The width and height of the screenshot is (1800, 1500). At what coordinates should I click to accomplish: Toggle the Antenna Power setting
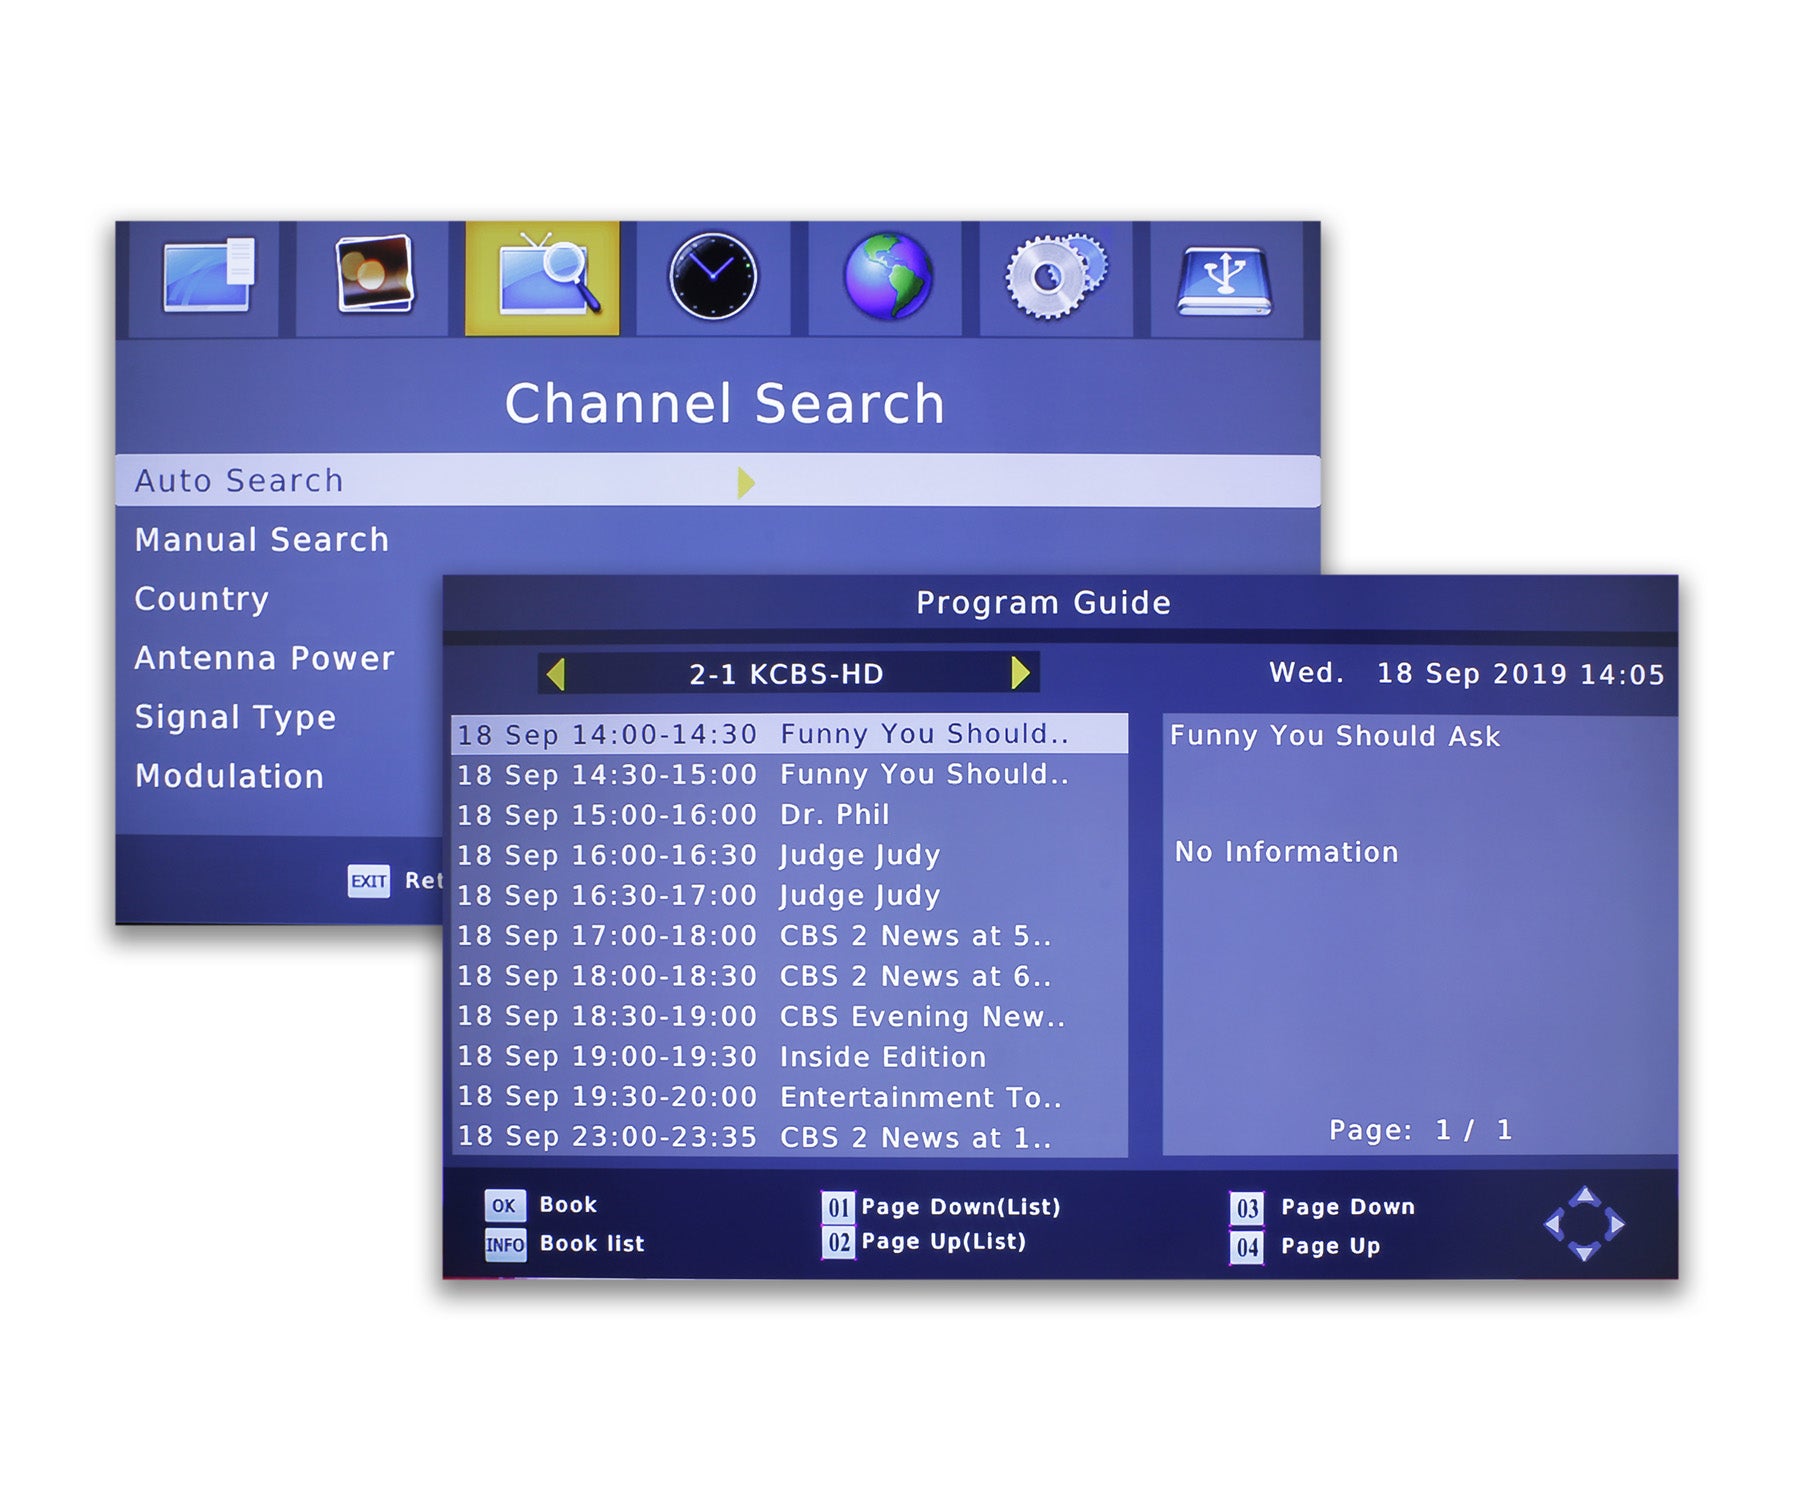(264, 658)
